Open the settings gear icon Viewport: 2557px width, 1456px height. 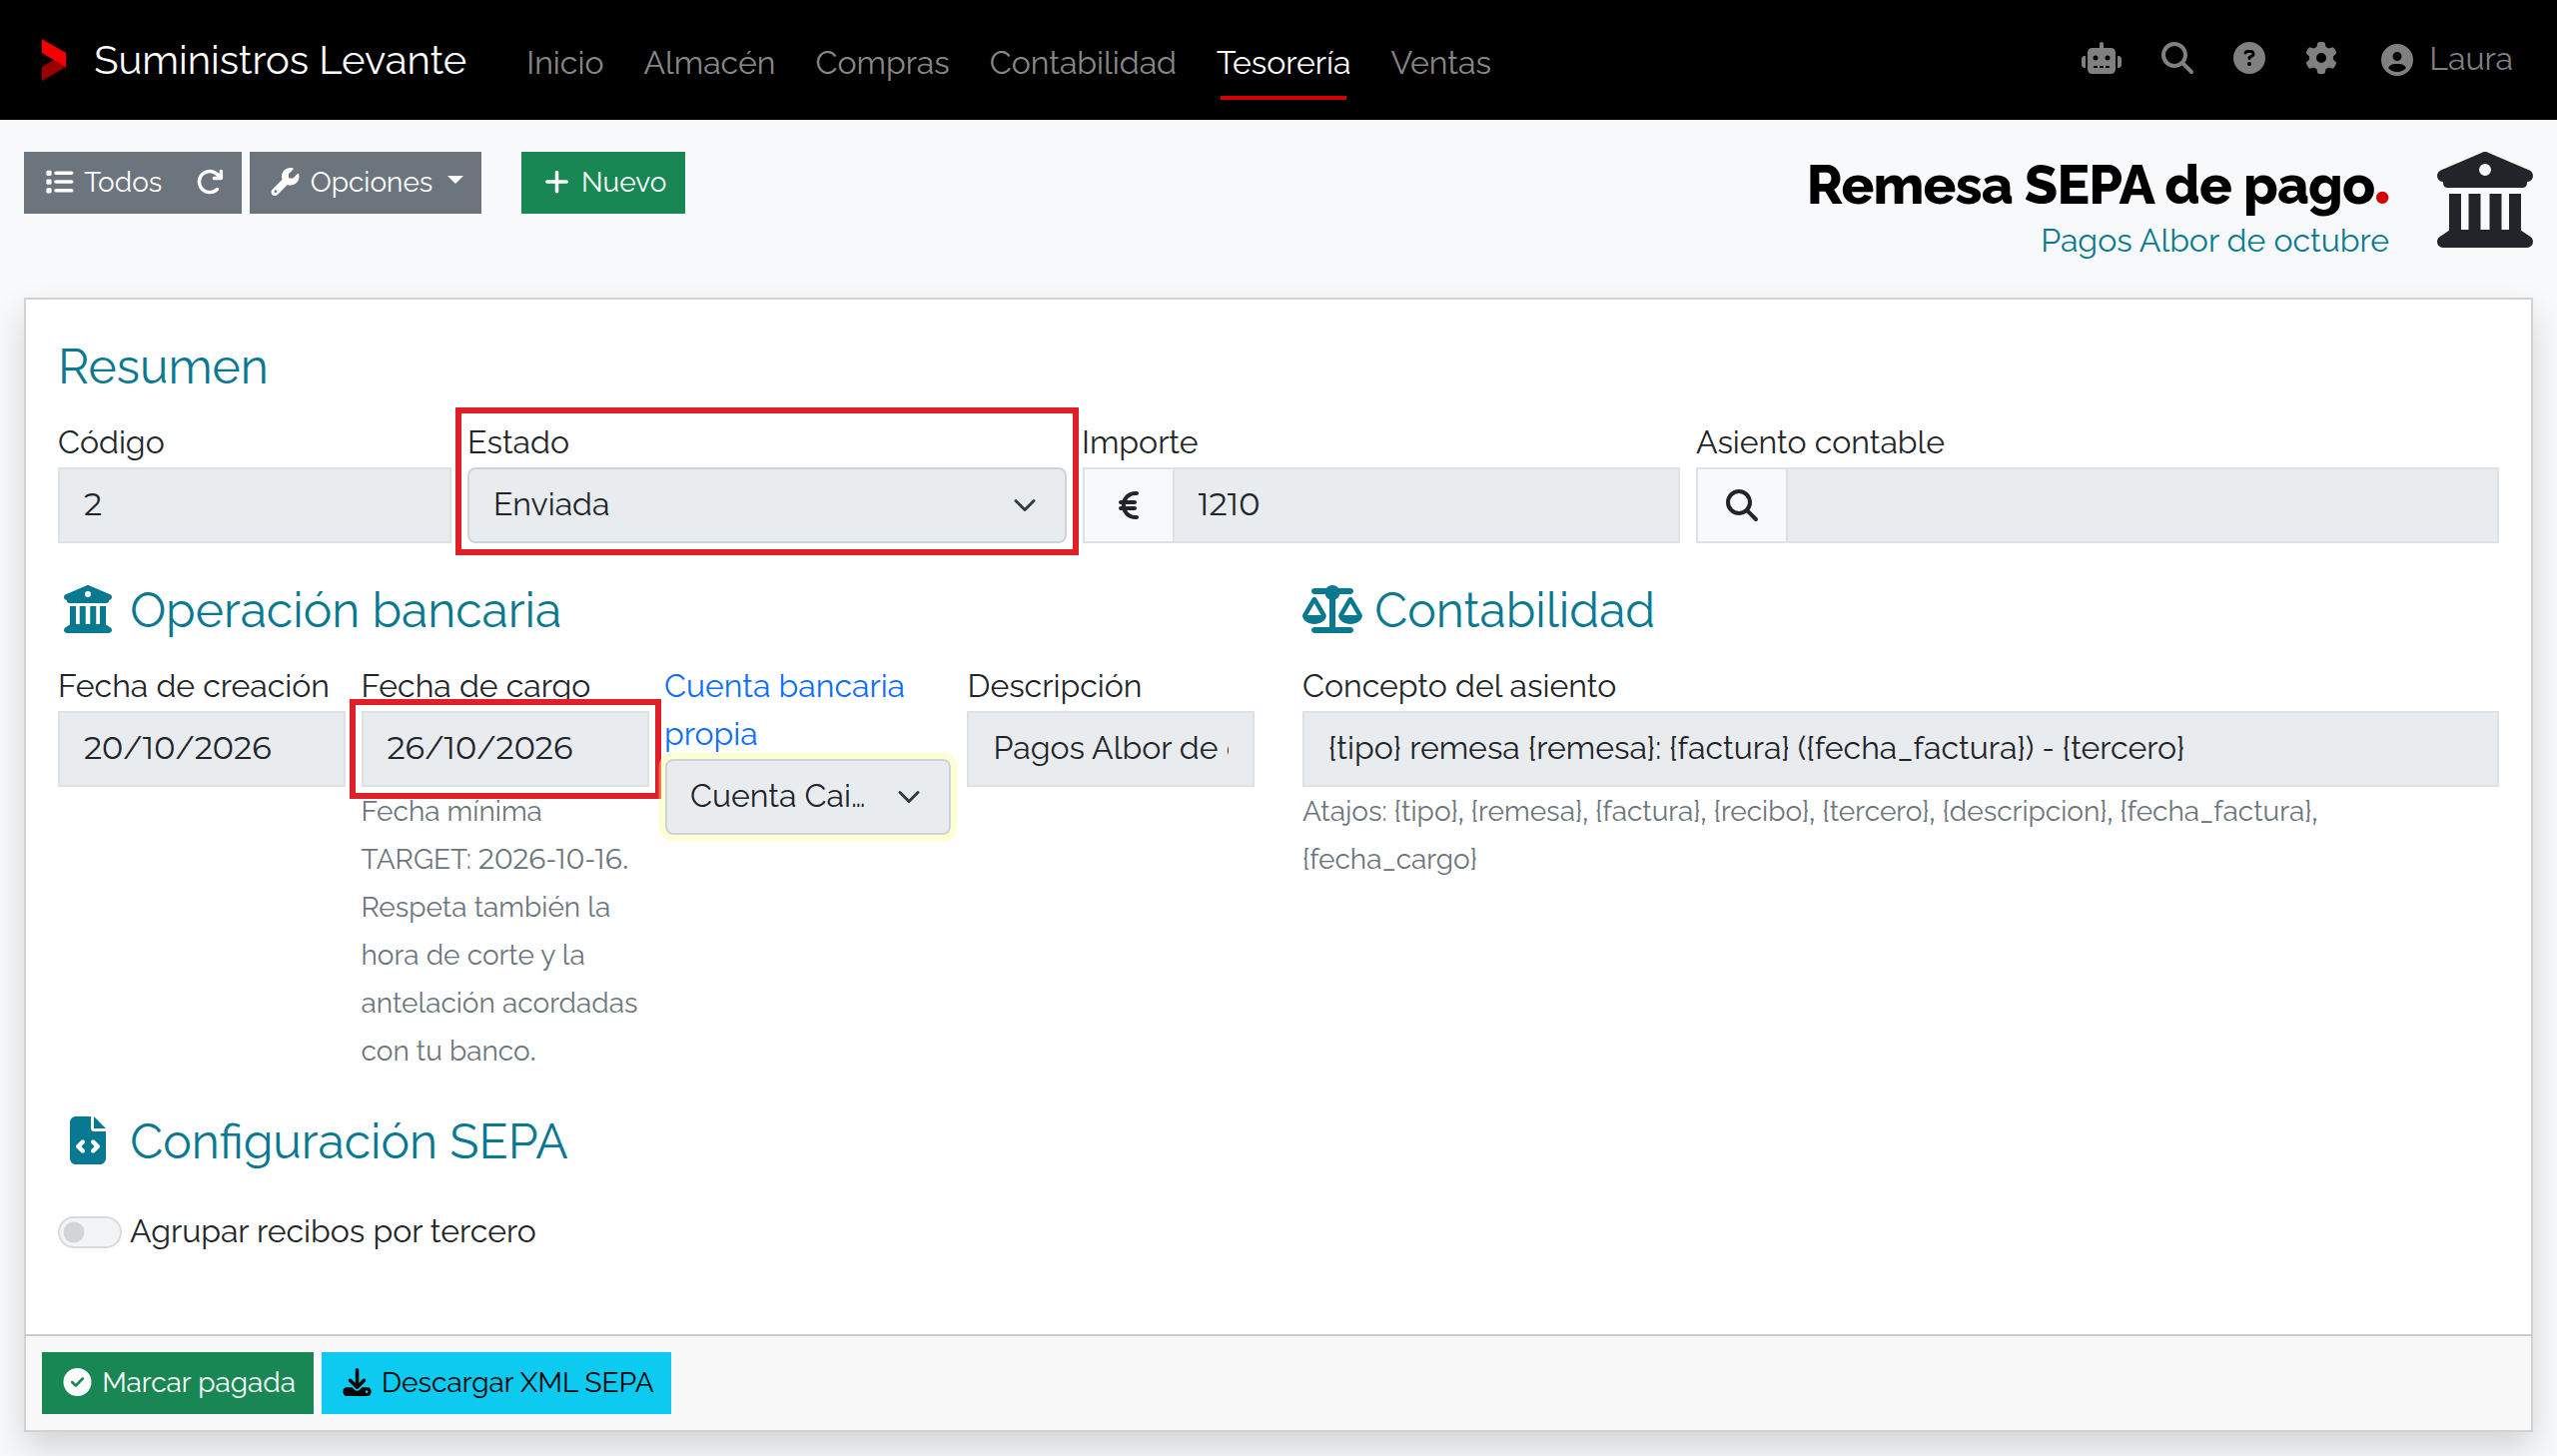pyautogui.click(x=2321, y=59)
